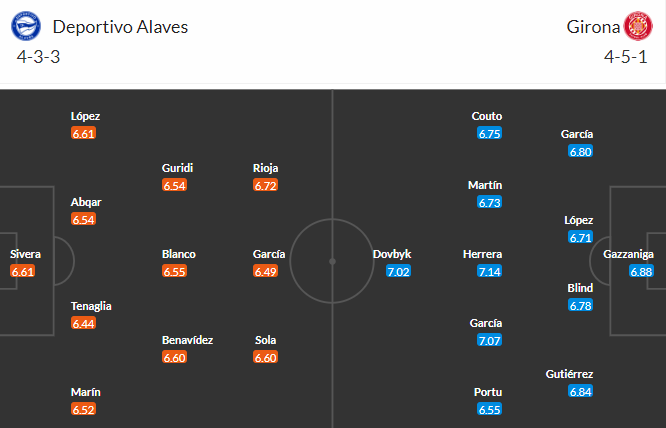
Task: Click Dovbyk's player name
Action: point(392,254)
